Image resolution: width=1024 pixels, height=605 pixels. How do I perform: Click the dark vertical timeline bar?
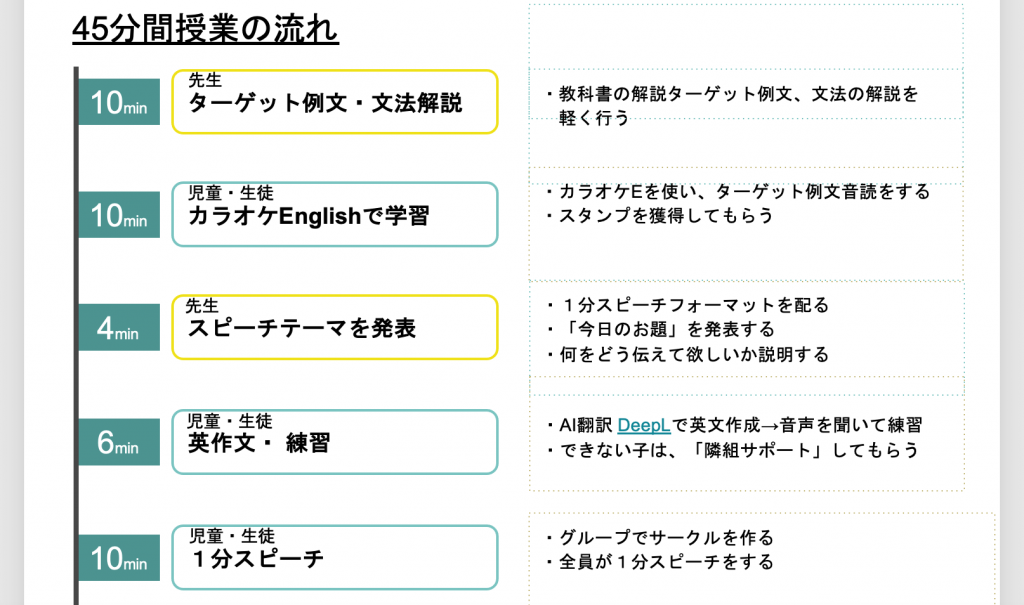(76, 336)
